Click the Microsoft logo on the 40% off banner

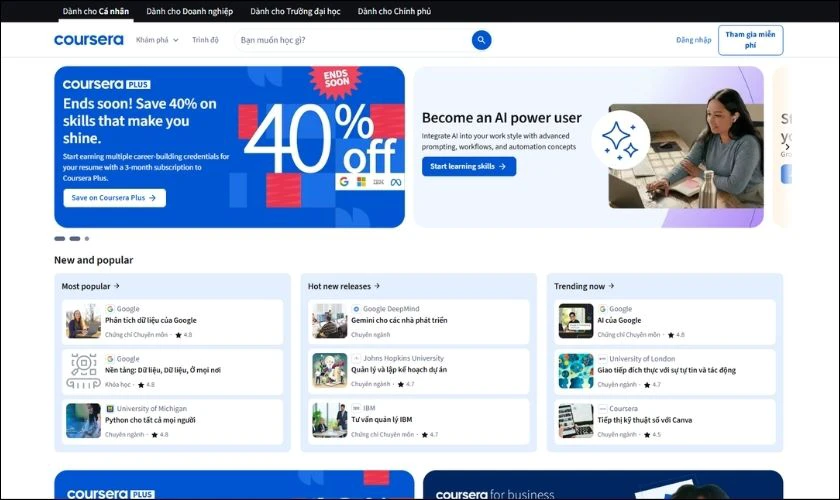(x=362, y=182)
